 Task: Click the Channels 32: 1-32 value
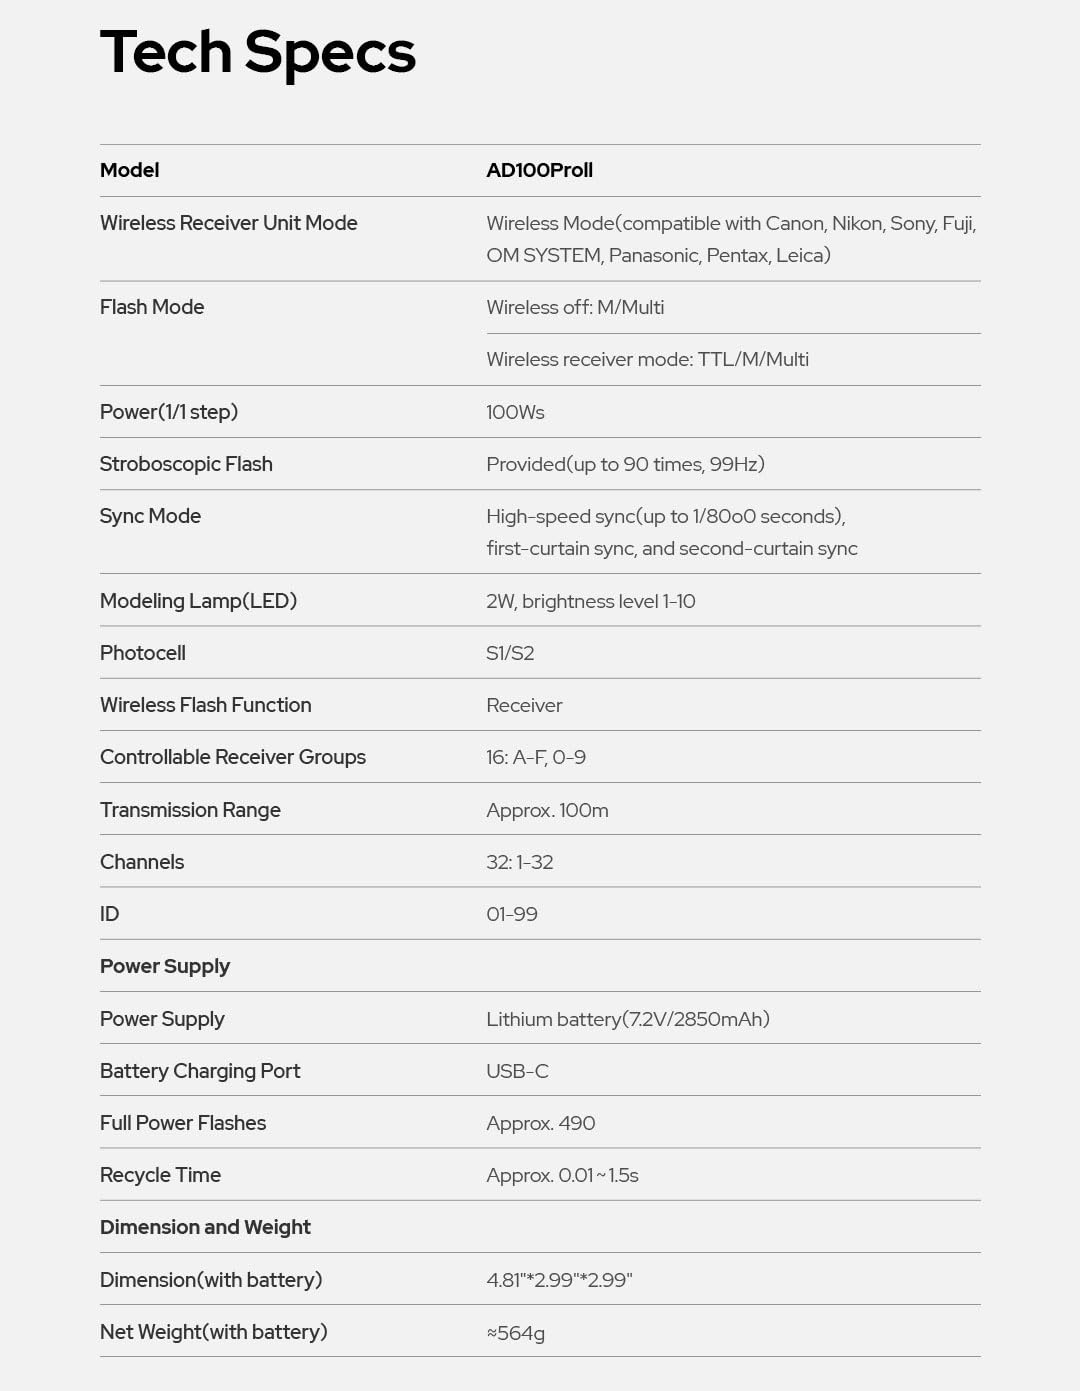[520, 862]
